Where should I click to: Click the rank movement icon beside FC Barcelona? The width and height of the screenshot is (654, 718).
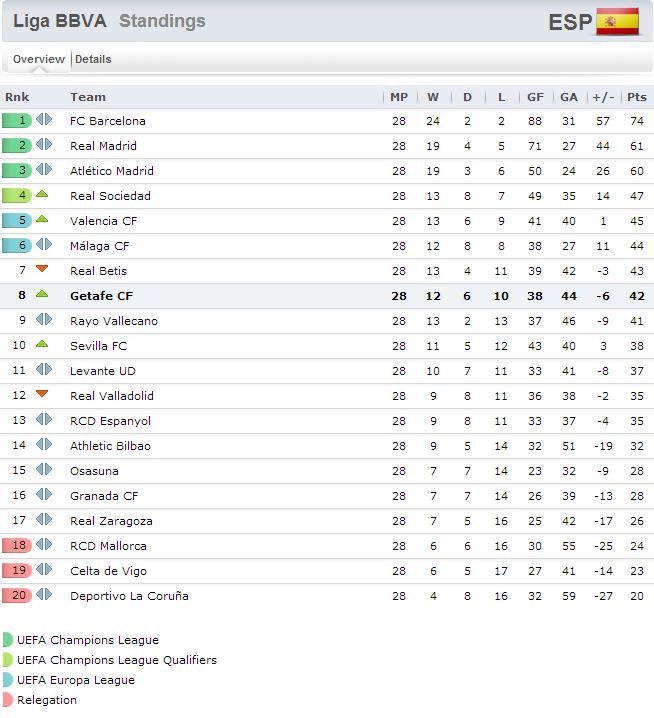tap(44, 120)
